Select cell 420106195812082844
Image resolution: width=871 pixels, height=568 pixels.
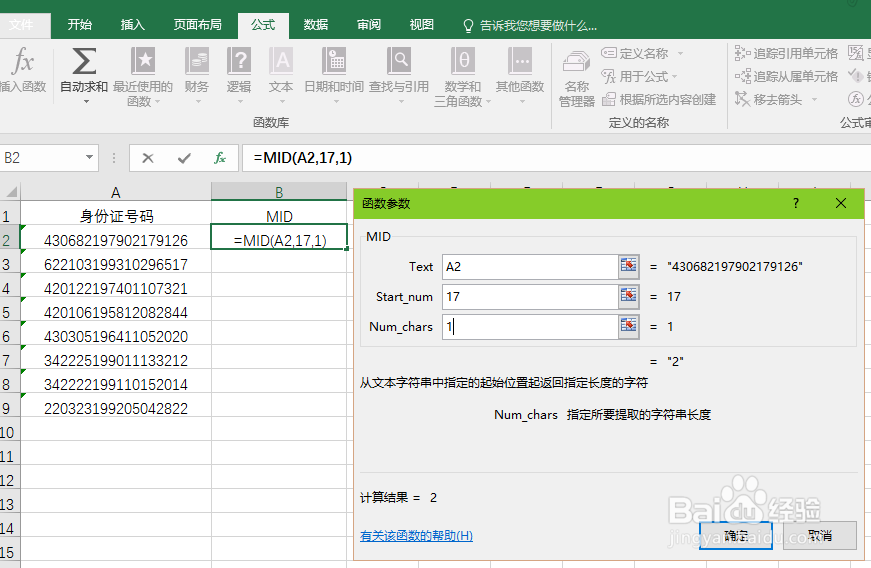pyautogui.click(x=116, y=312)
